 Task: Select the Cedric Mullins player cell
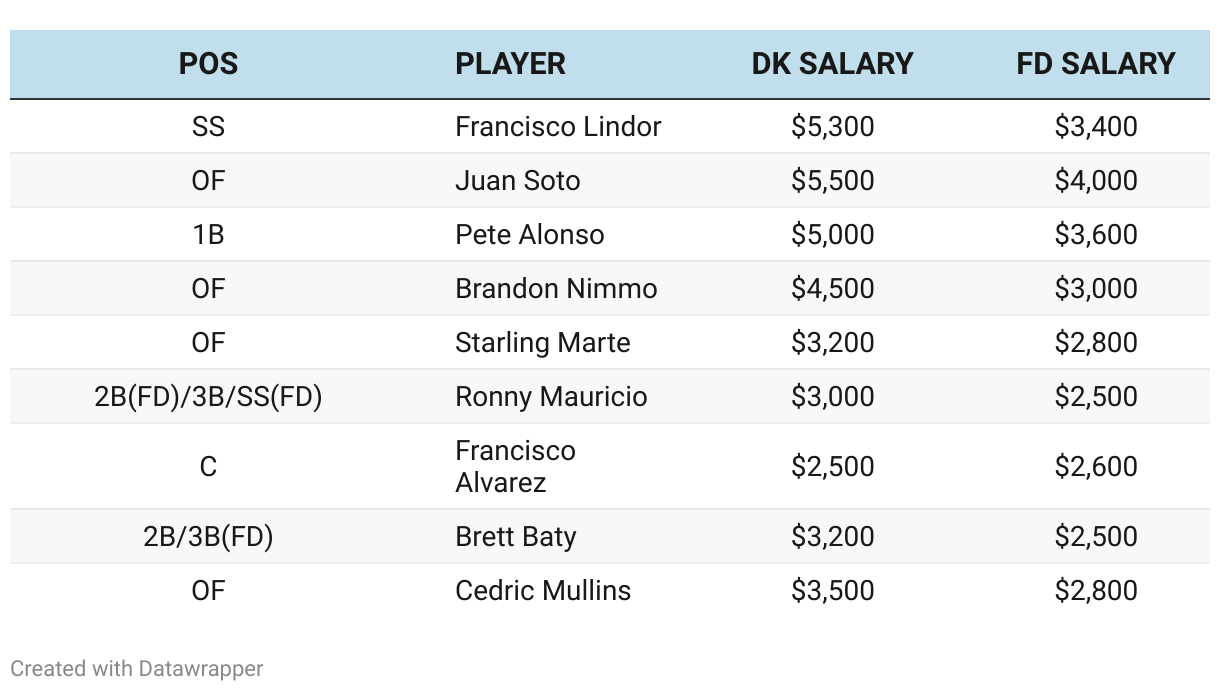point(543,591)
